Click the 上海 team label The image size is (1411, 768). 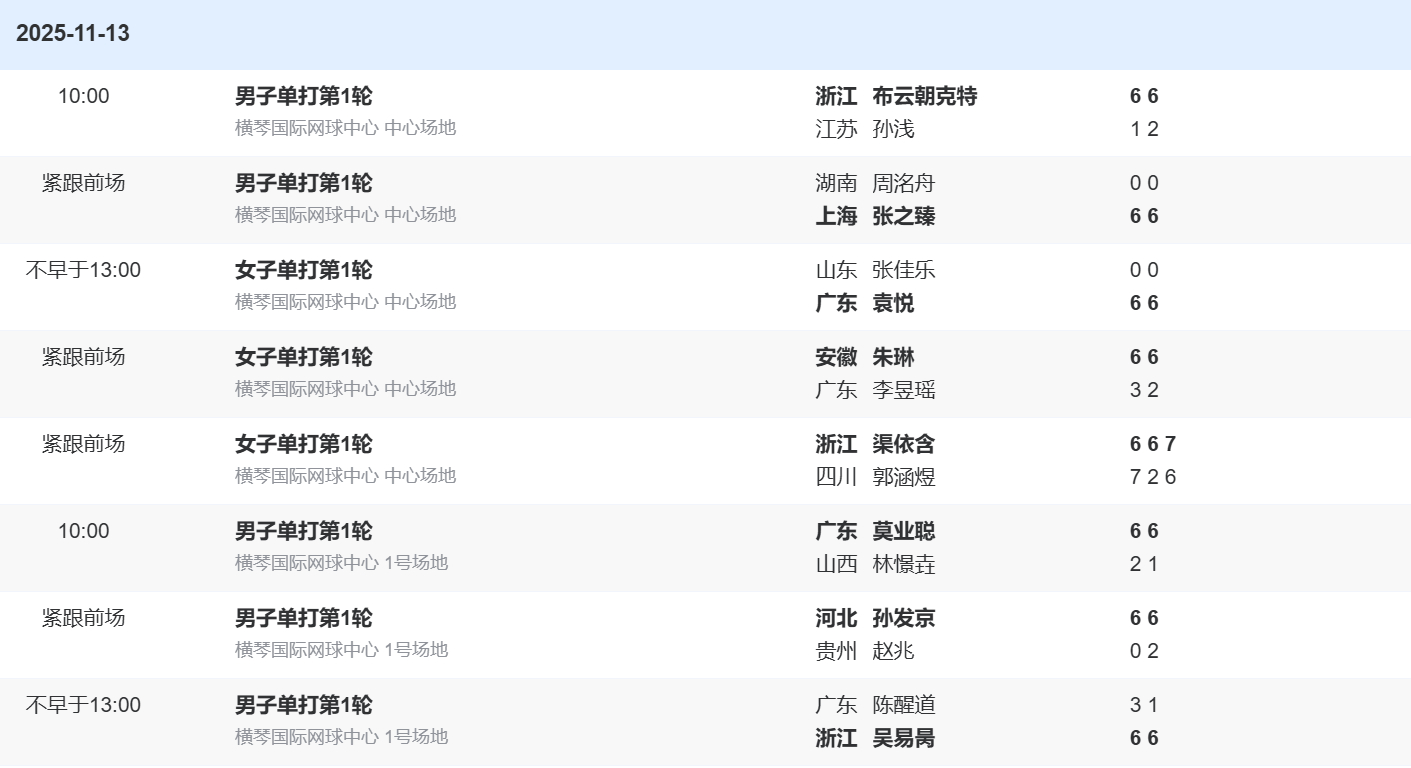click(837, 216)
